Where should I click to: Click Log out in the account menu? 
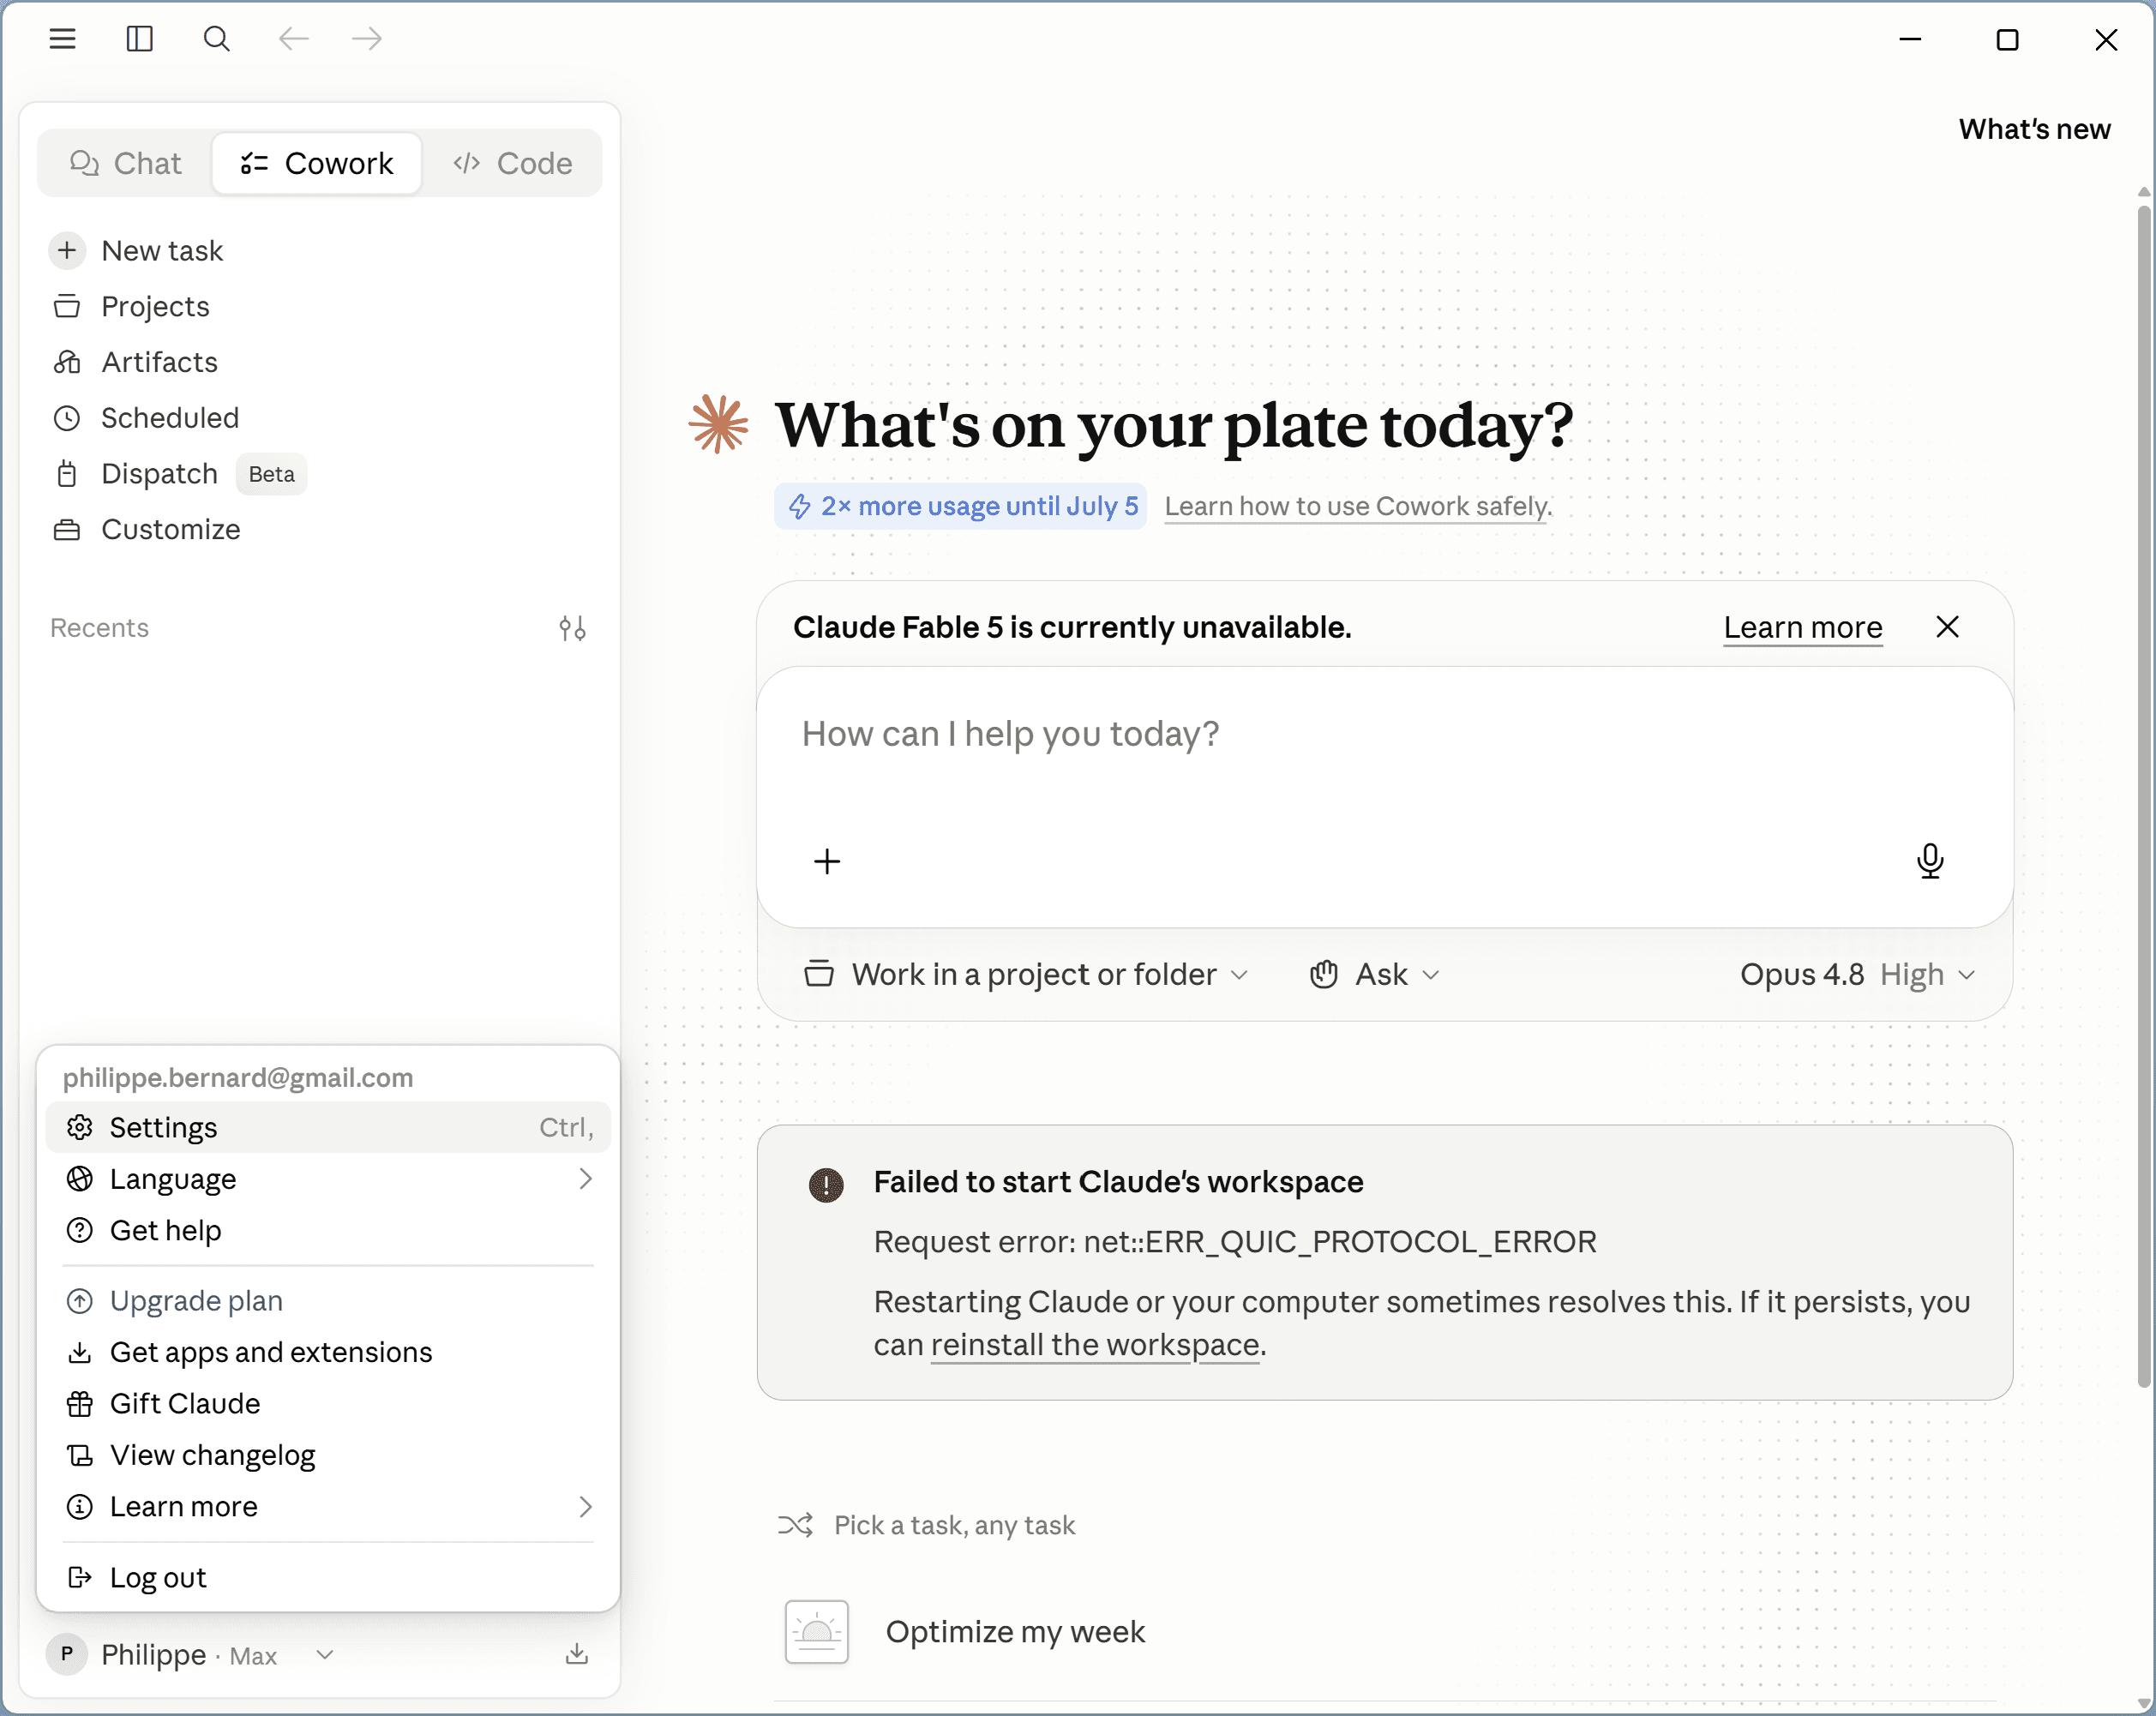[328, 1578]
